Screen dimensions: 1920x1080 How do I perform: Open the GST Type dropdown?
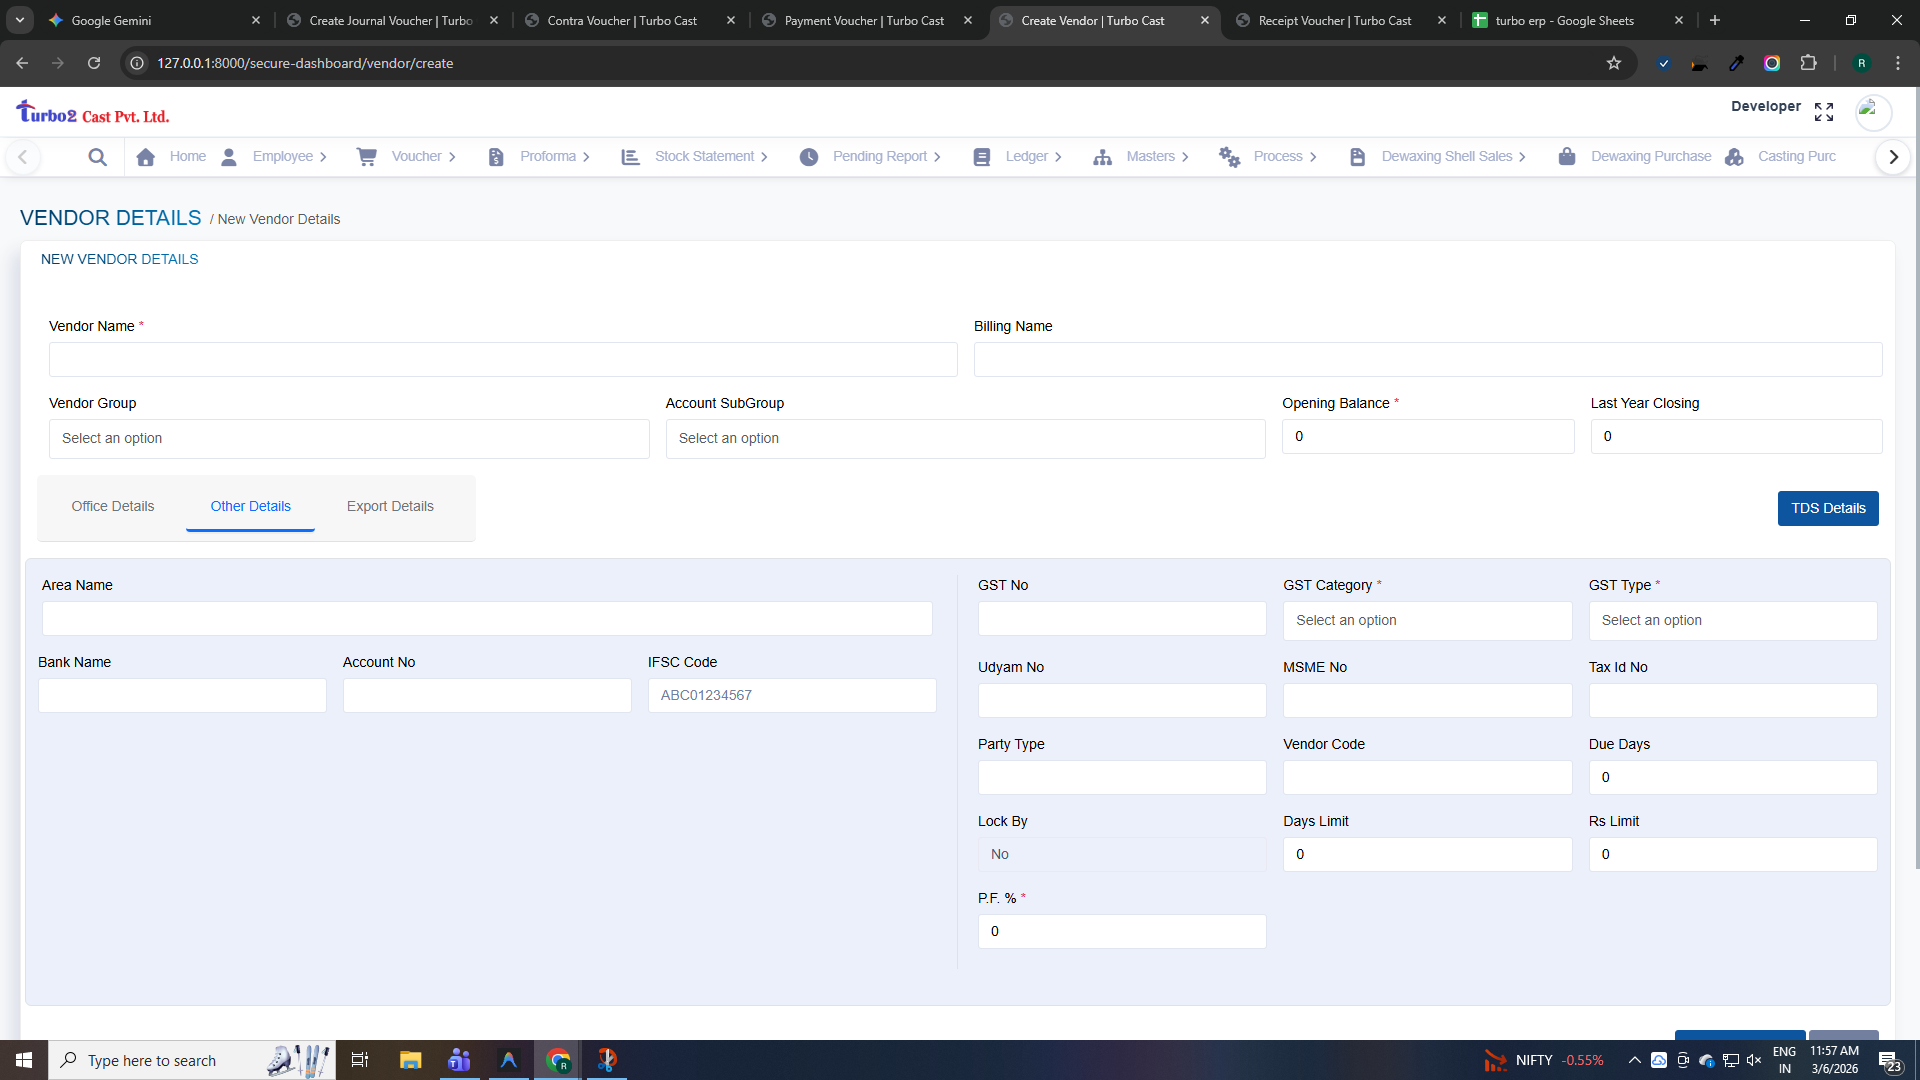coord(1732,620)
